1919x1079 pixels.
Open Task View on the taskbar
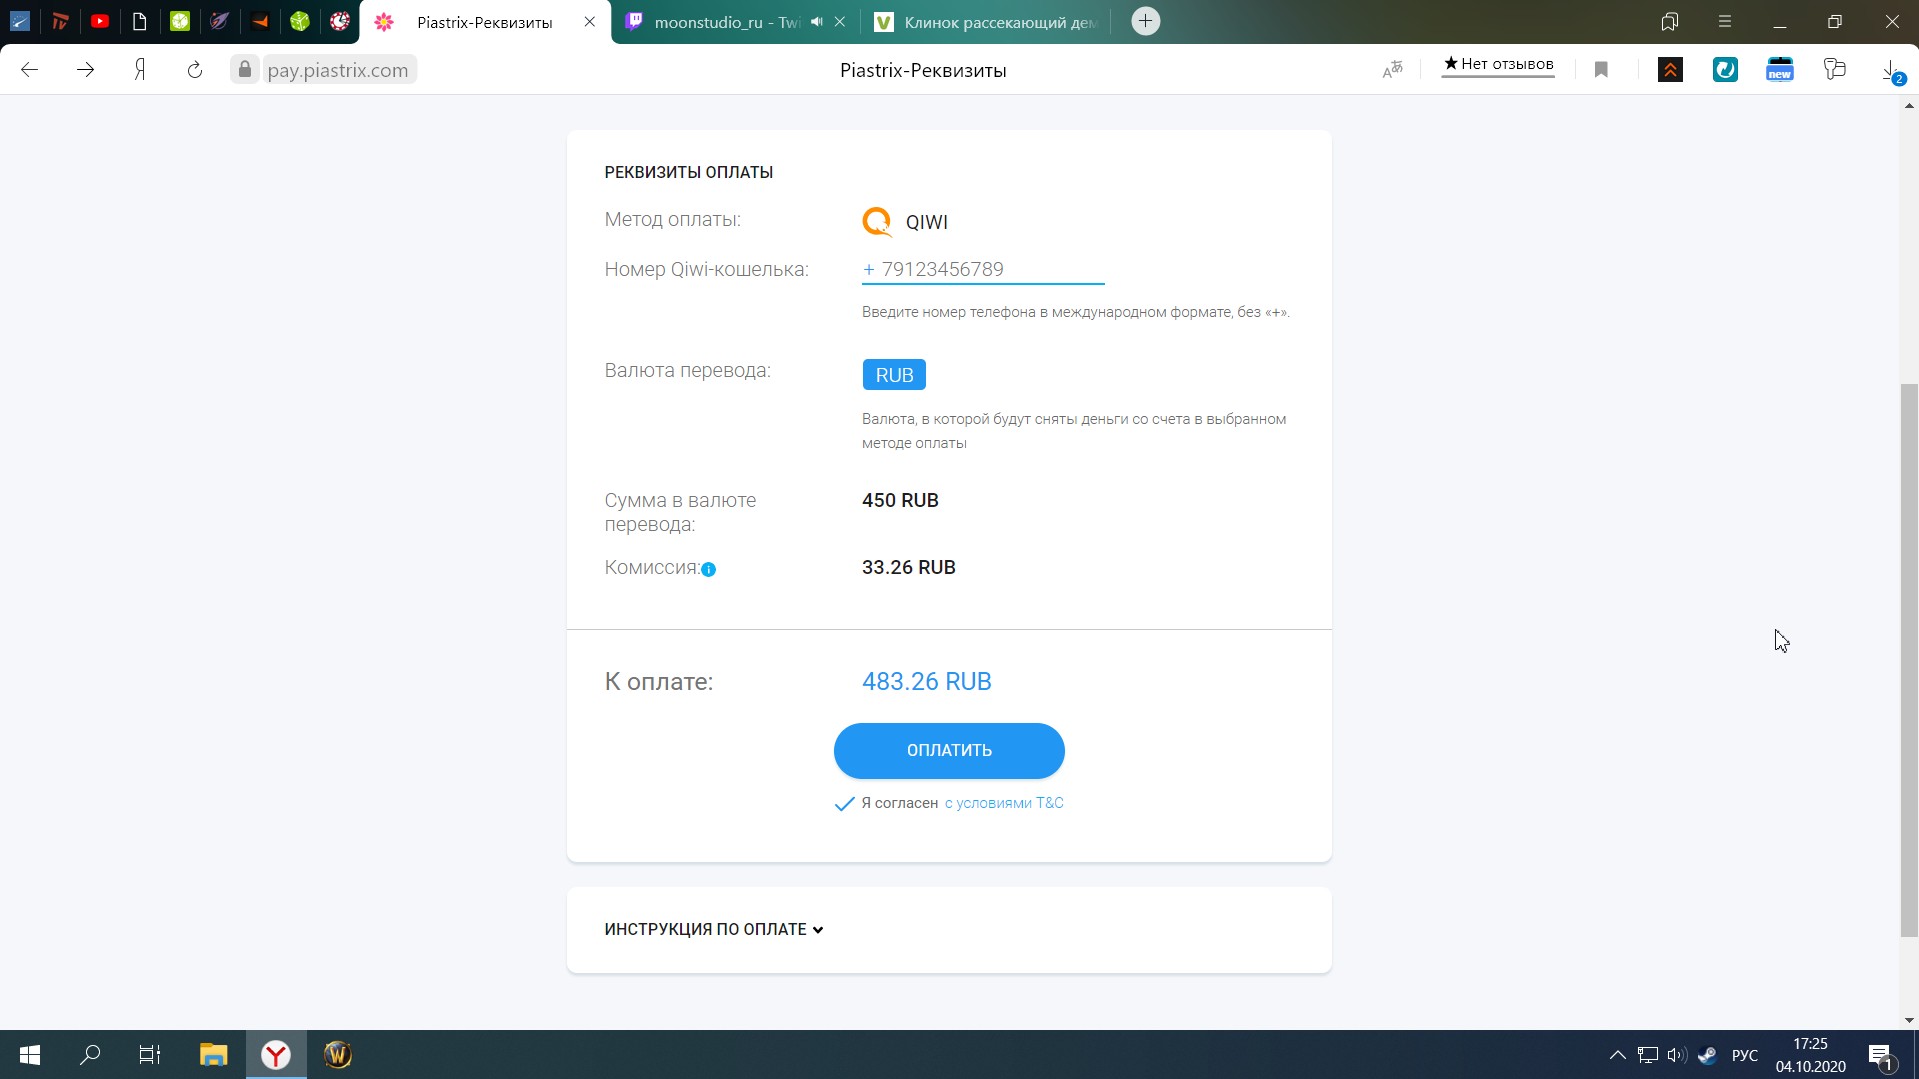click(150, 1055)
